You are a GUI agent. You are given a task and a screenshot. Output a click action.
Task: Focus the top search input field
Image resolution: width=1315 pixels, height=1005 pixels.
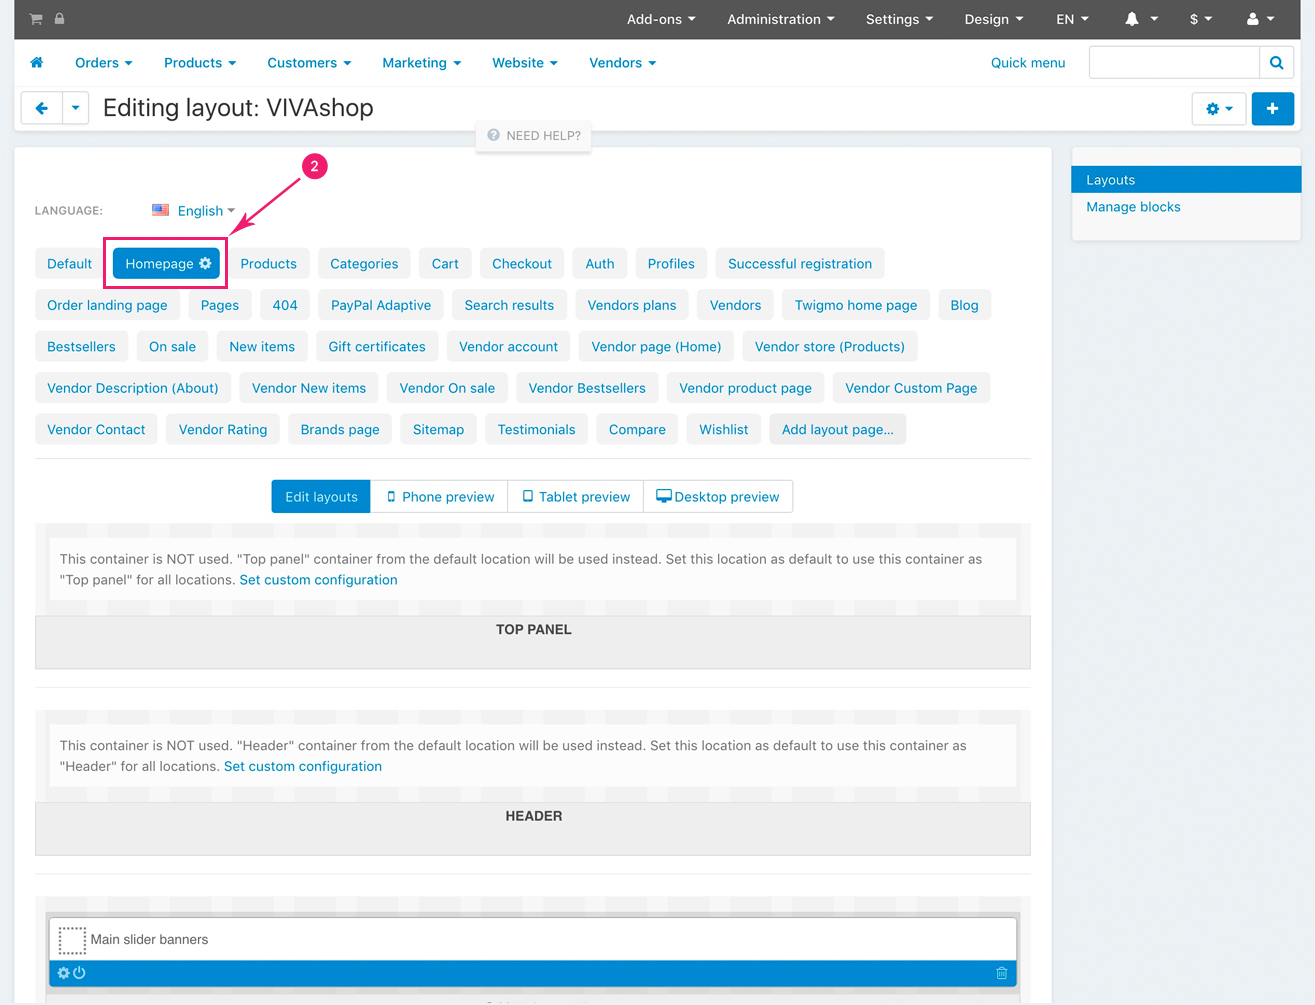click(x=1173, y=63)
